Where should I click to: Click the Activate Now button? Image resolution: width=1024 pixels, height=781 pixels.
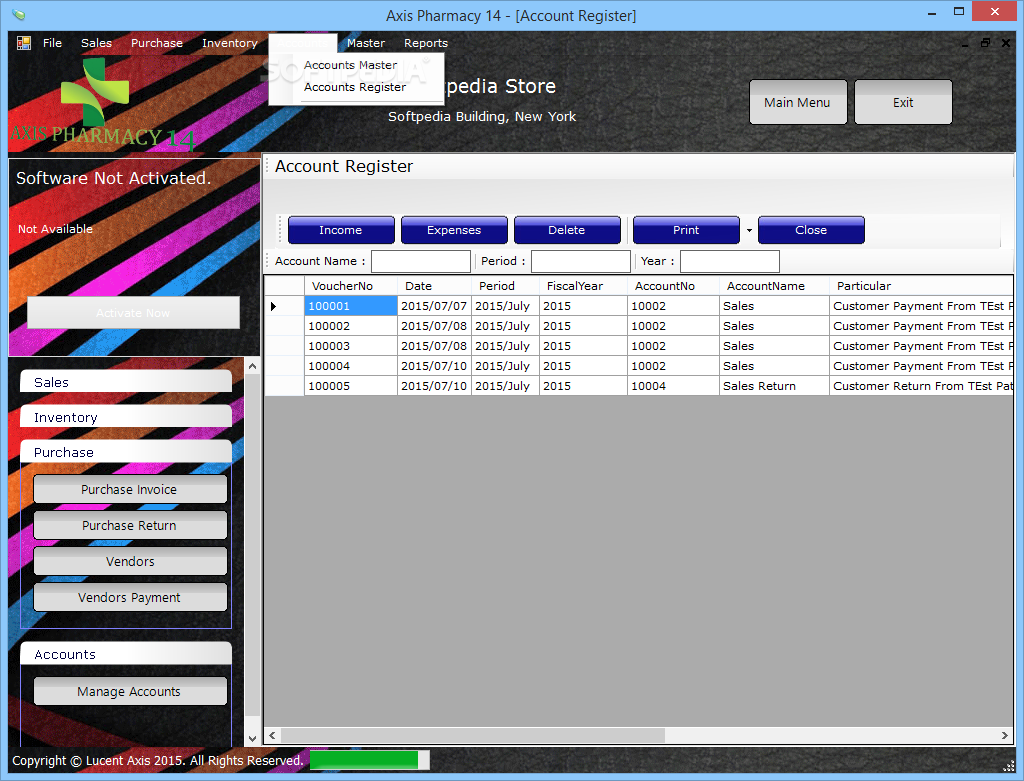(133, 313)
